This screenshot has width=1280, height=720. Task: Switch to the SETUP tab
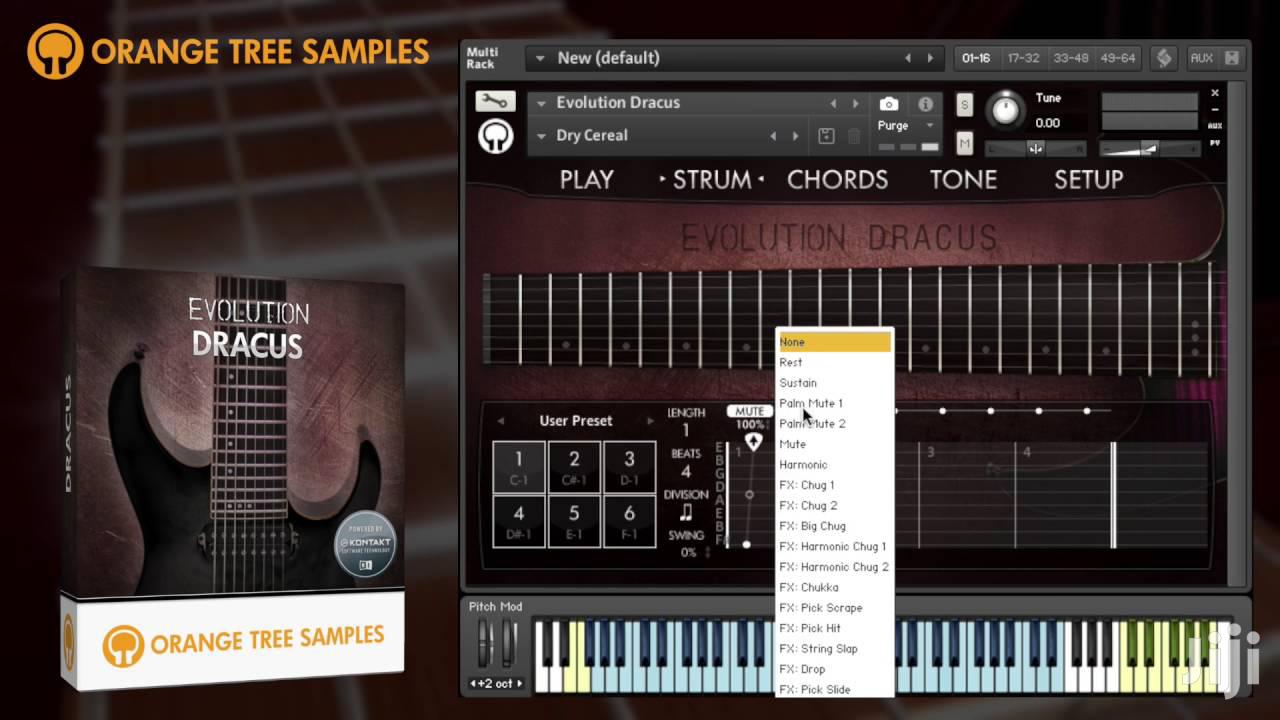tap(1088, 180)
